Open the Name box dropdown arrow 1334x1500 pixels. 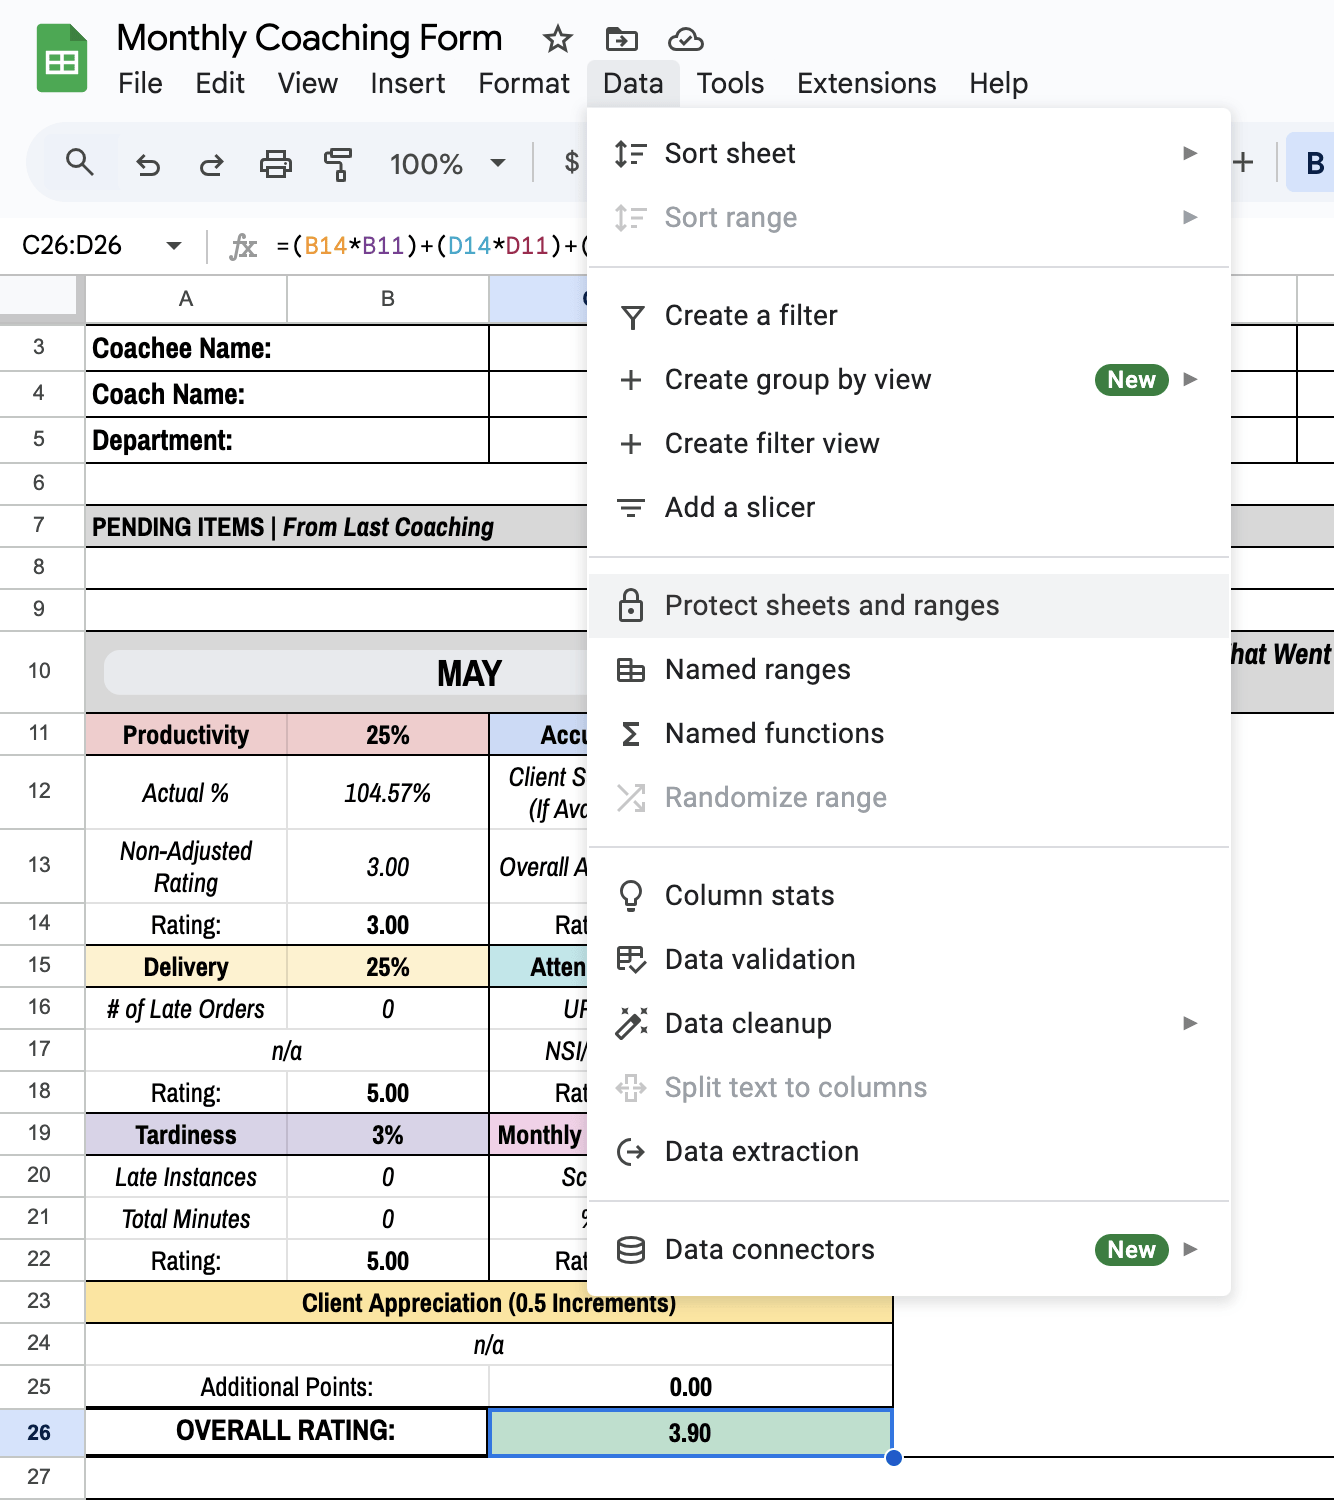coord(174,246)
